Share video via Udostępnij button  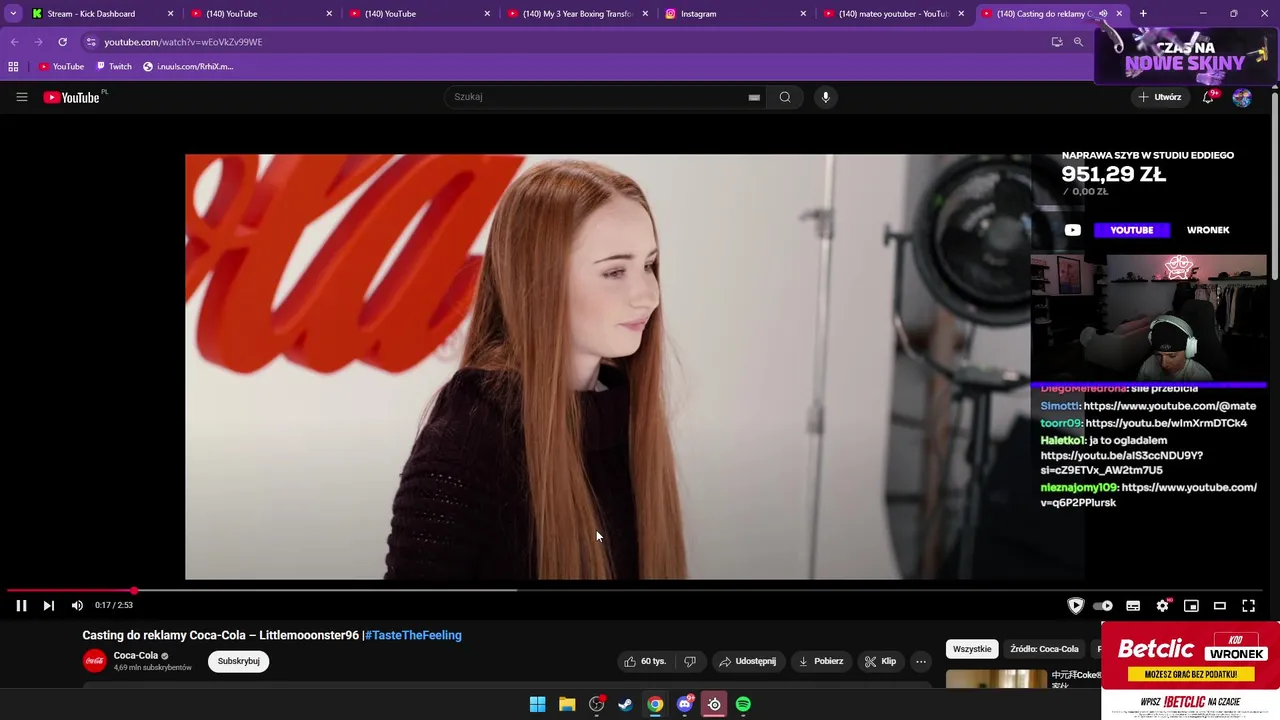[747, 661]
